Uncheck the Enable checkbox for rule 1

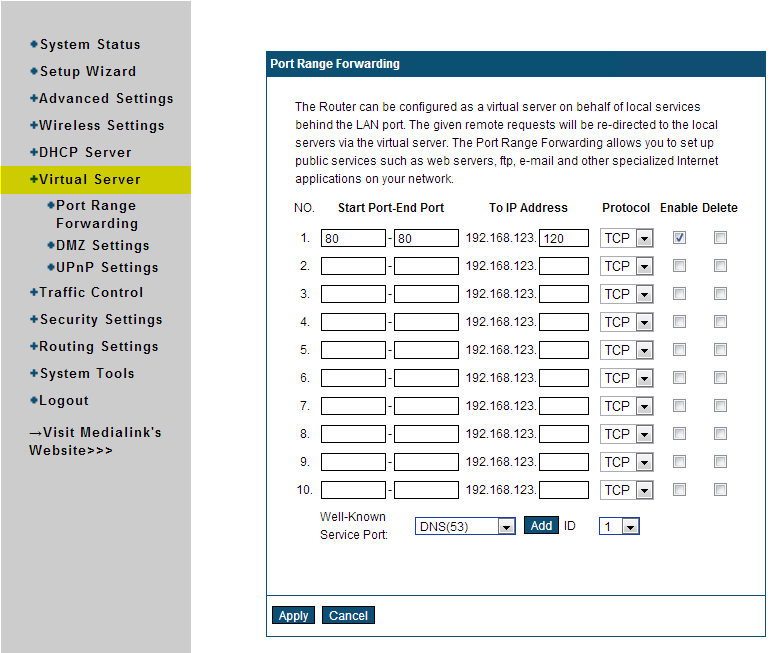tap(680, 238)
